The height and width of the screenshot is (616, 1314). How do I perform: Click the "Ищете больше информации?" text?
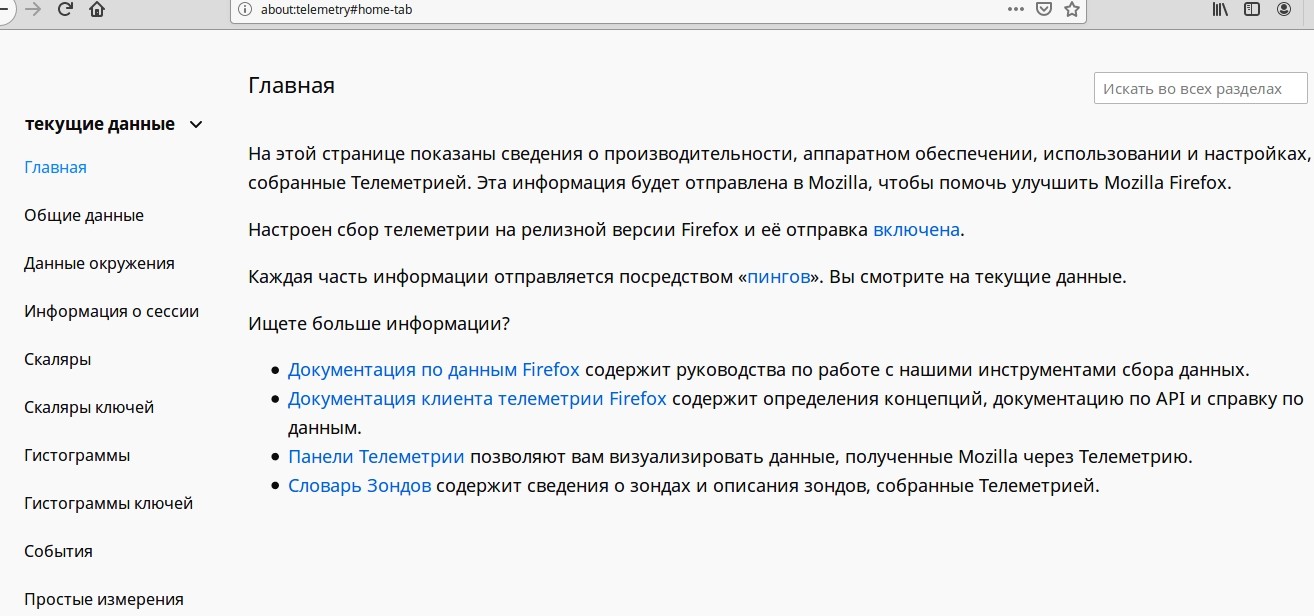point(379,324)
